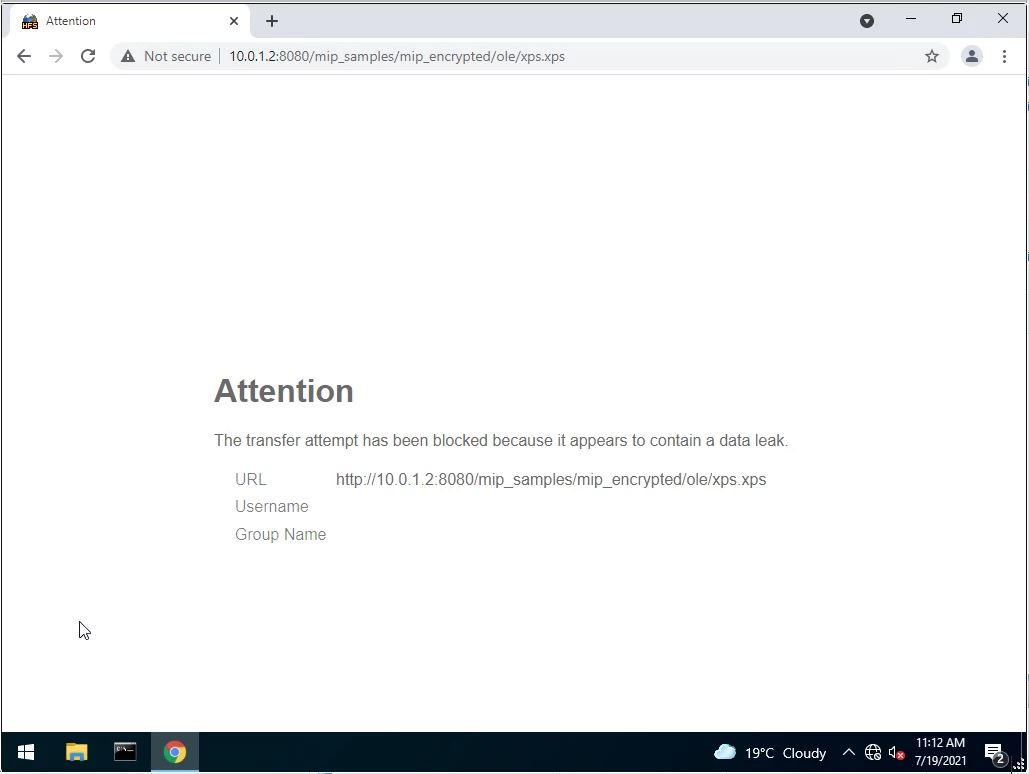This screenshot has height=774, width=1029.
Task: Open the network status tray icon
Action: tap(873, 752)
